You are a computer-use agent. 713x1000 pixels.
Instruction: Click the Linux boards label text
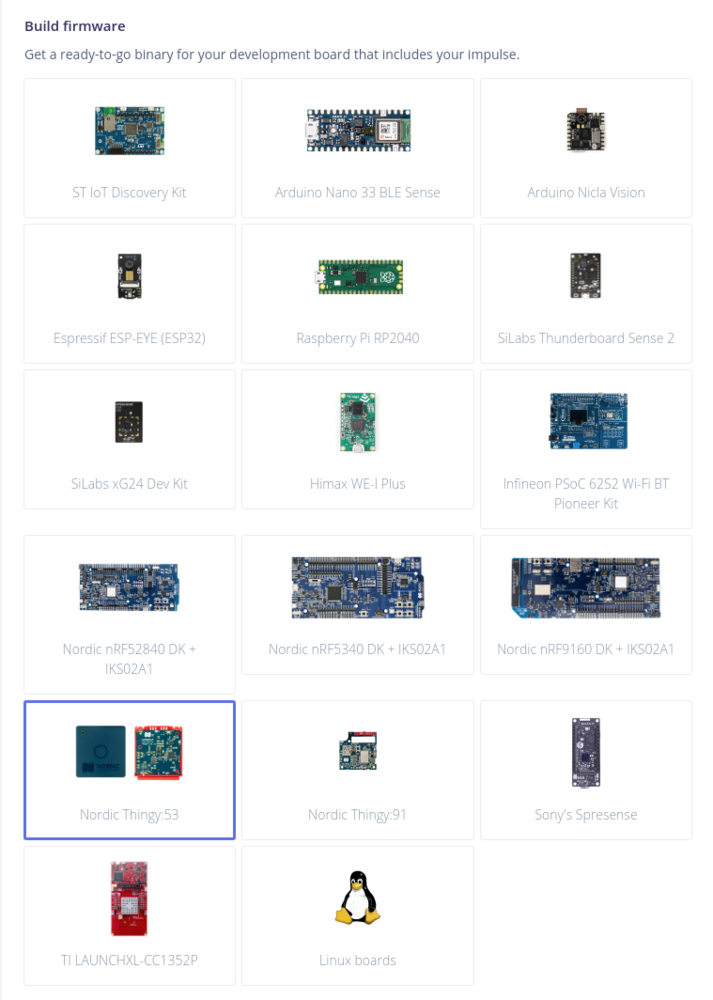pyautogui.click(x=358, y=960)
